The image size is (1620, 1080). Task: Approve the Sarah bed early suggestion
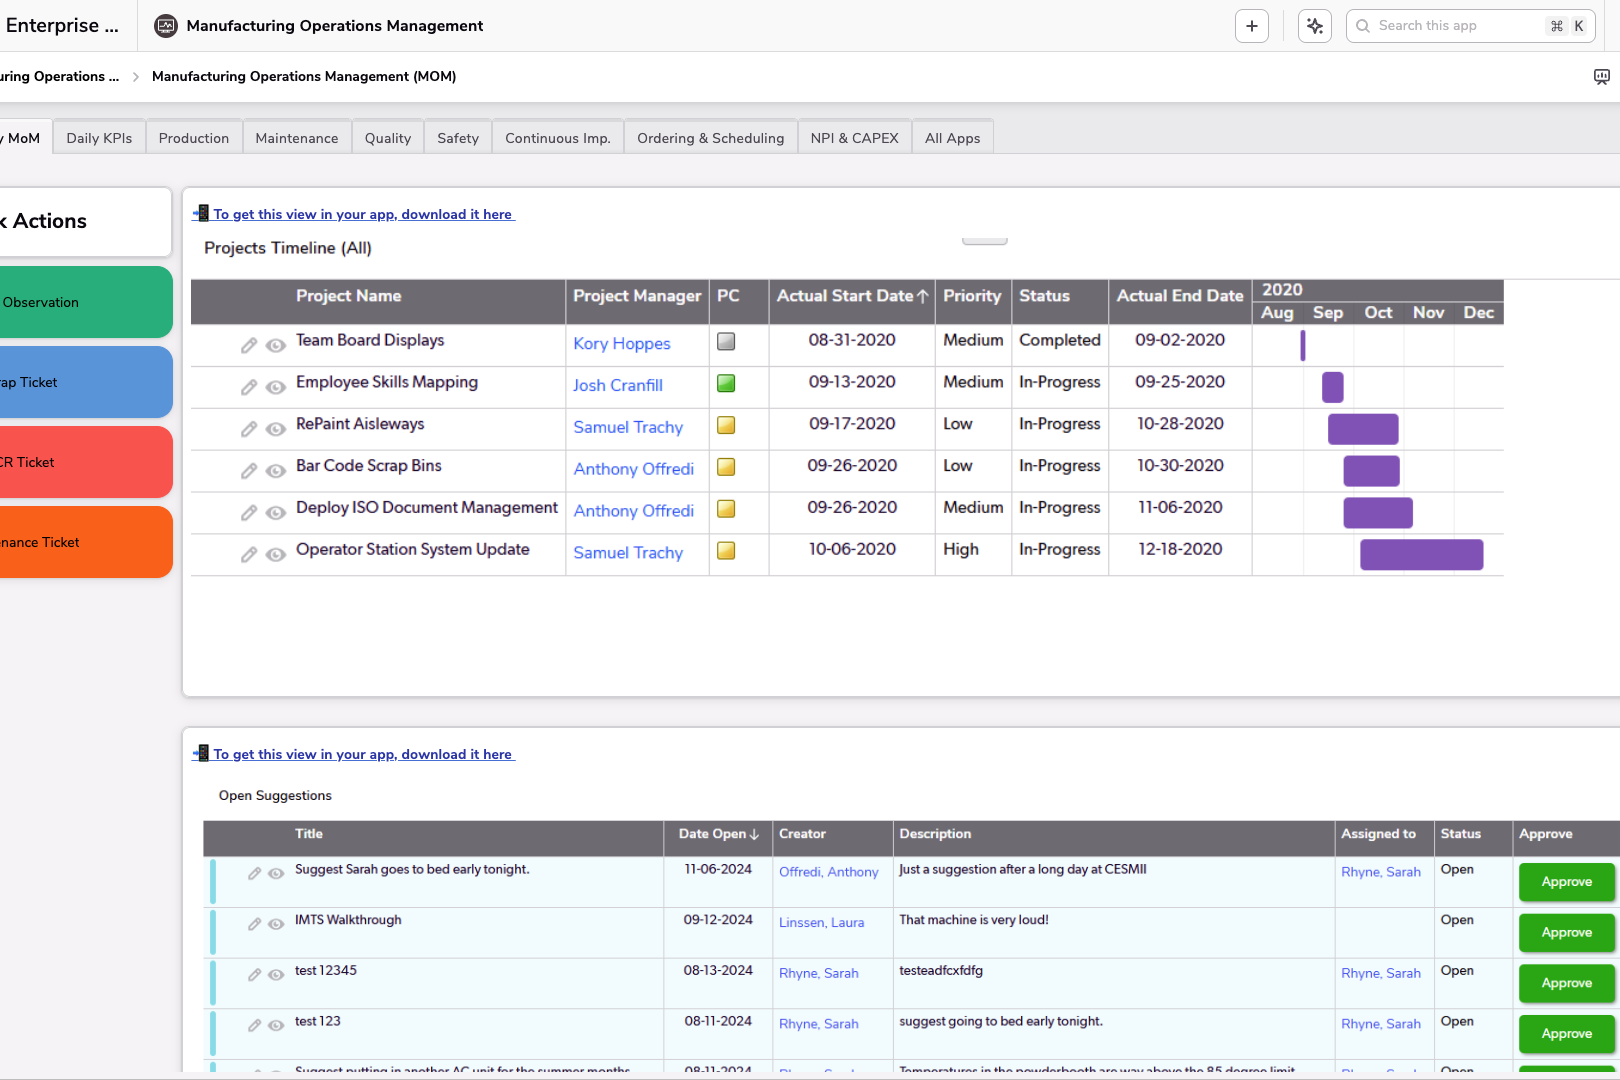pyautogui.click(x=1566, y=882)
